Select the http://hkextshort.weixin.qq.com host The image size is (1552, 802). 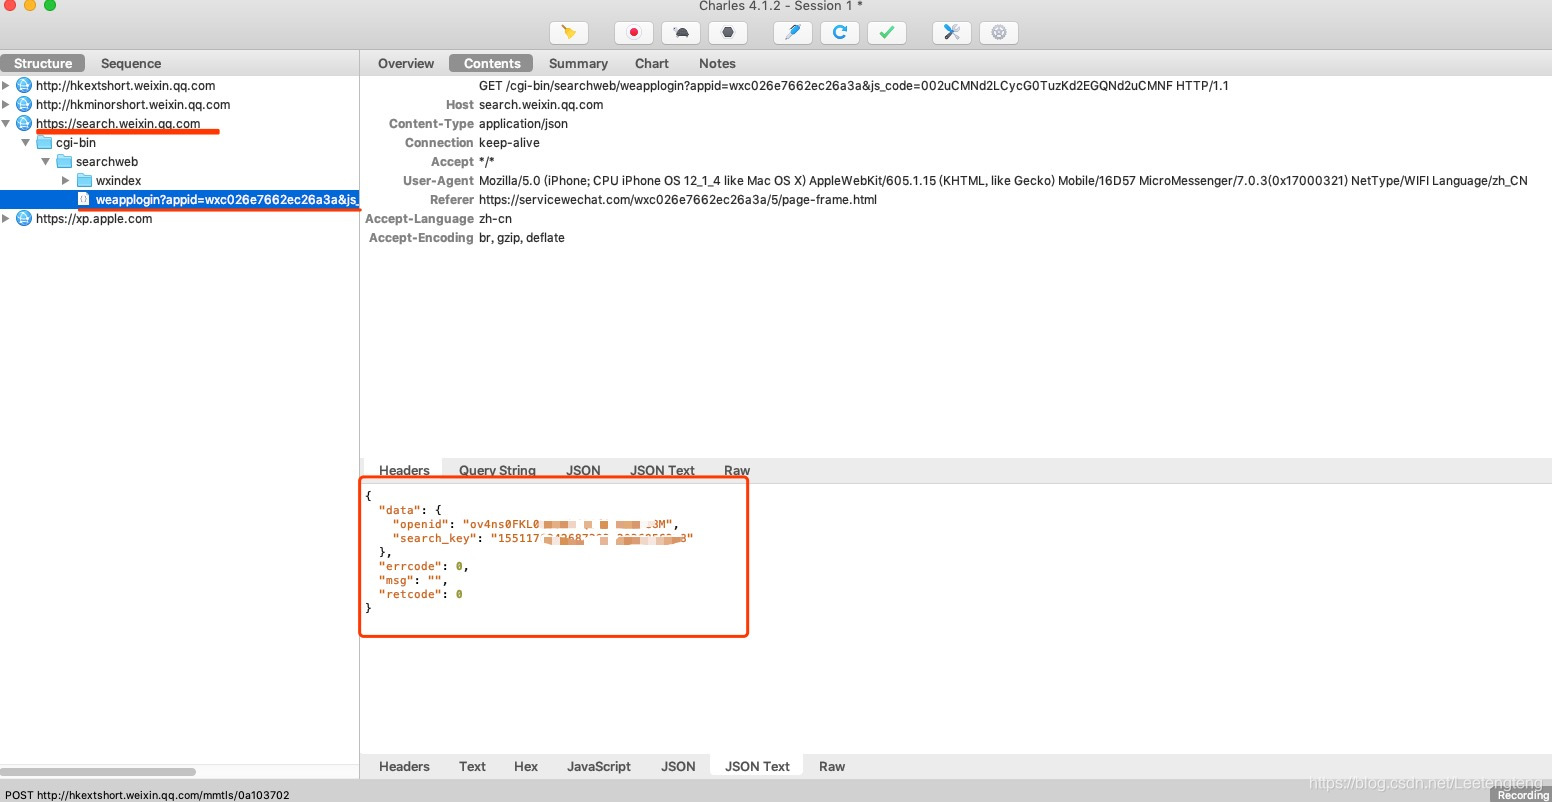point(126,85)
